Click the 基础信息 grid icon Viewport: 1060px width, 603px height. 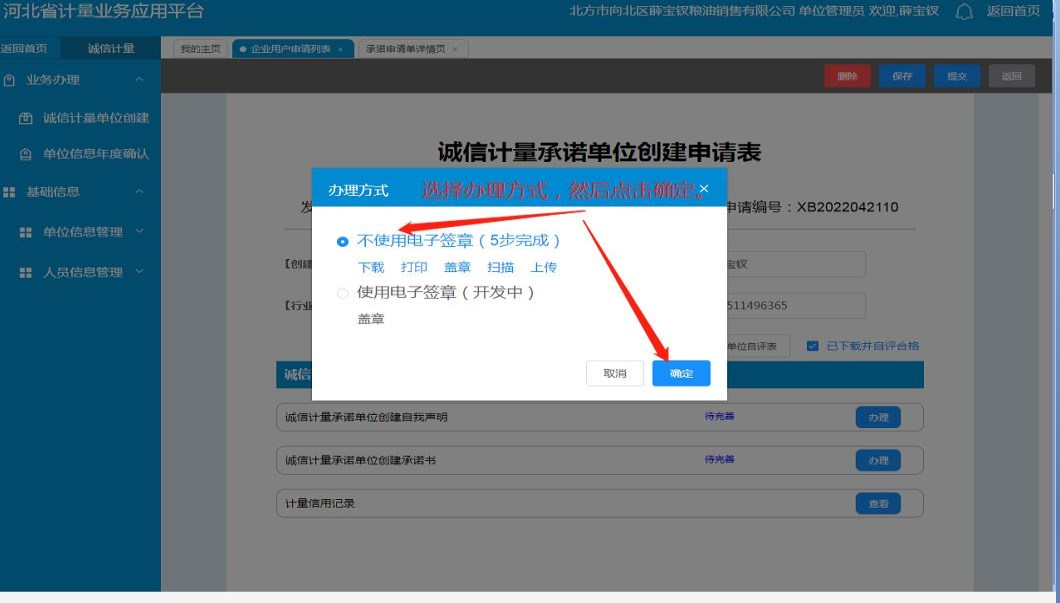9,192
